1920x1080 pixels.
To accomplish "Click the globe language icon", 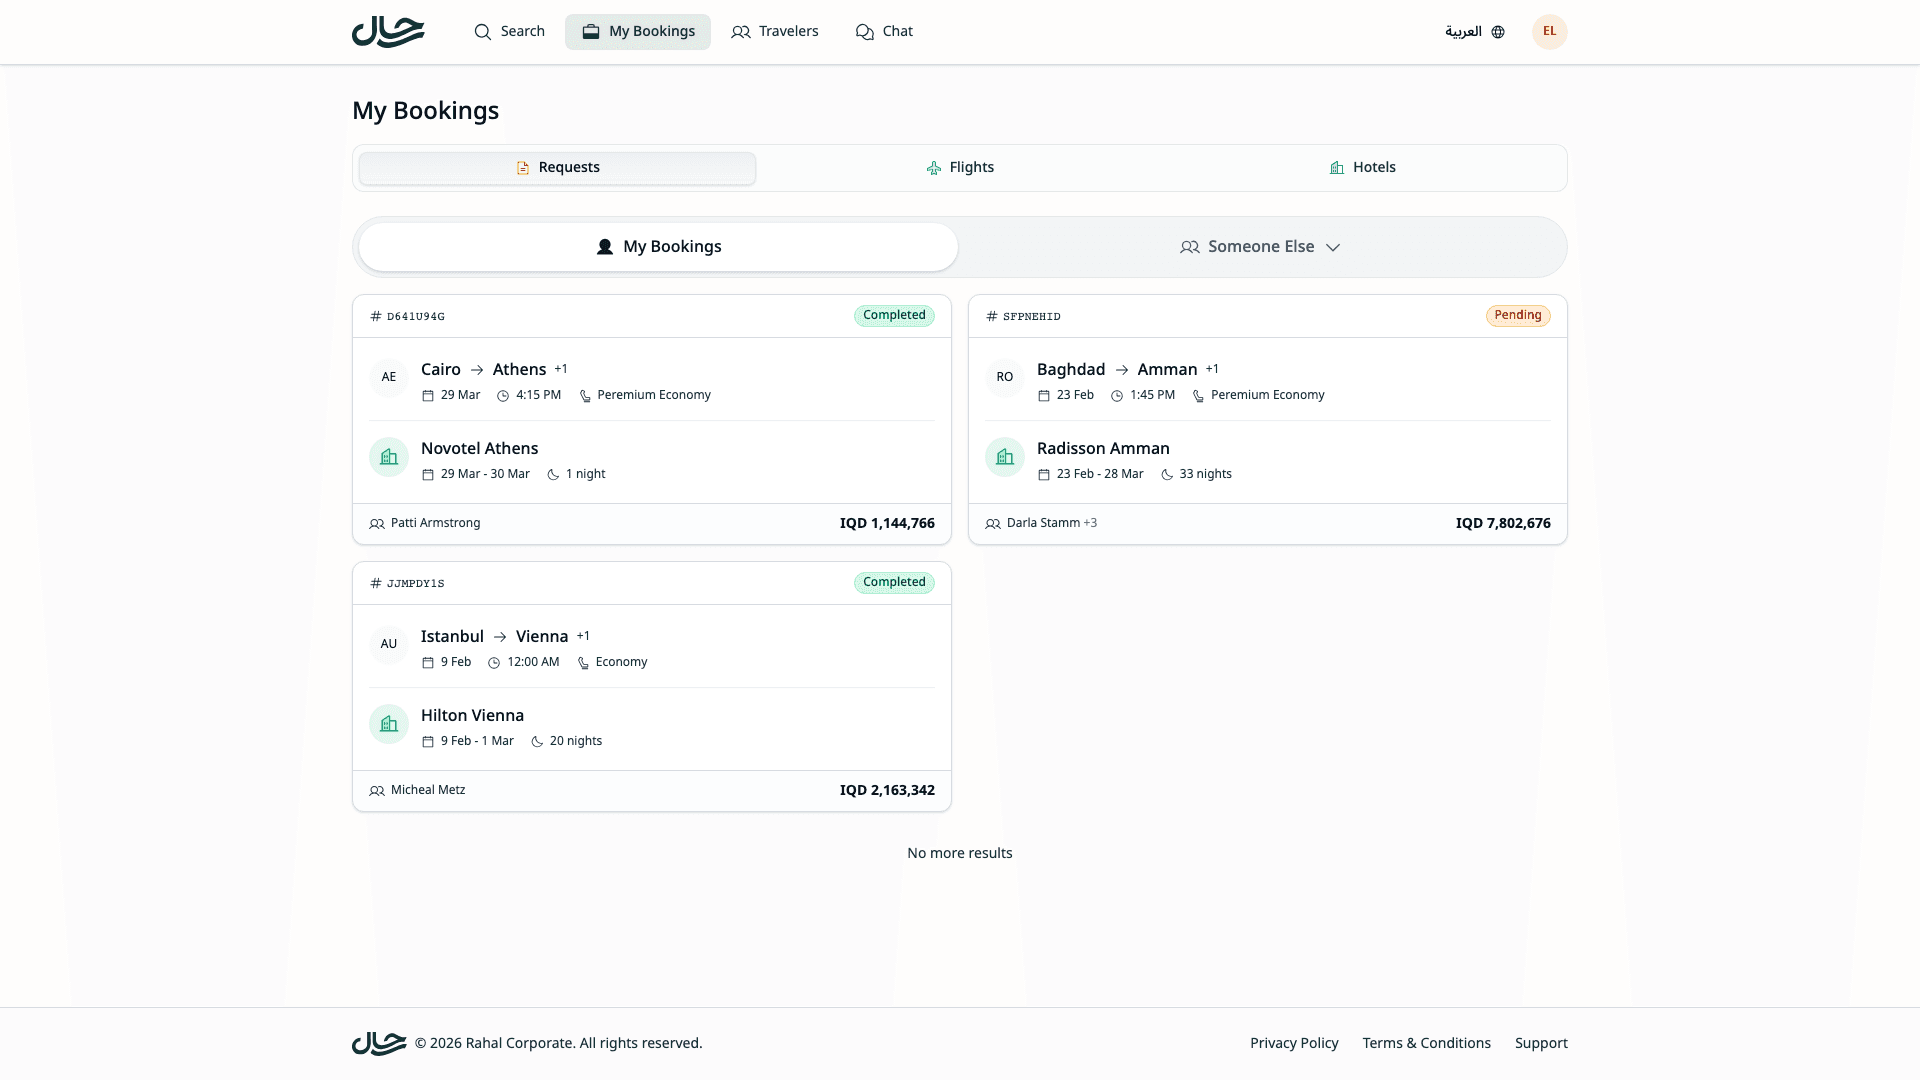I will 1497,31.
